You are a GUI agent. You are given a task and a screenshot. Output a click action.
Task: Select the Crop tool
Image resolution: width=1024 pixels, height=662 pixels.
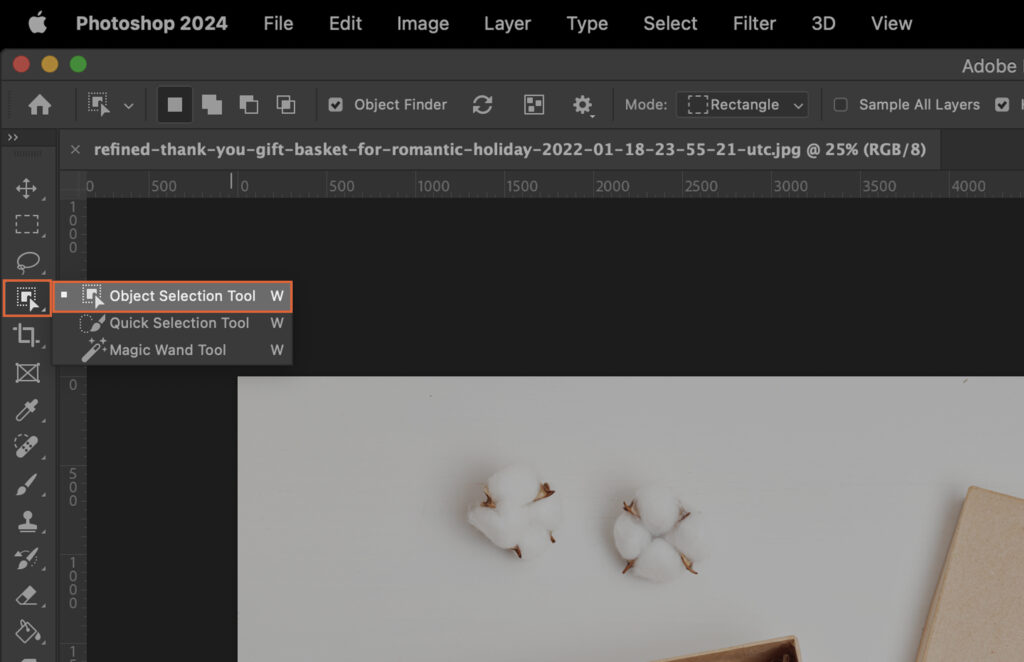tap(27, 336)
